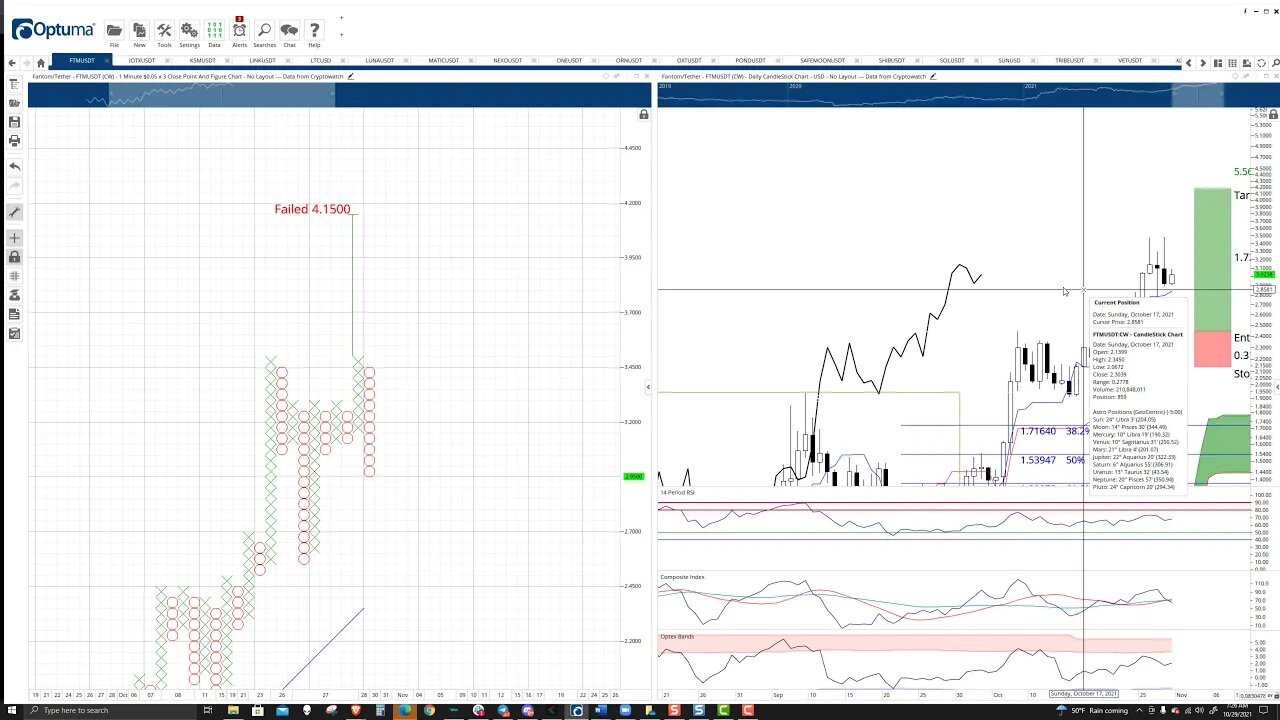This screenshot has height=720, width=1280.
Task: Open the Help question mark icon
Action: (314, 31)
